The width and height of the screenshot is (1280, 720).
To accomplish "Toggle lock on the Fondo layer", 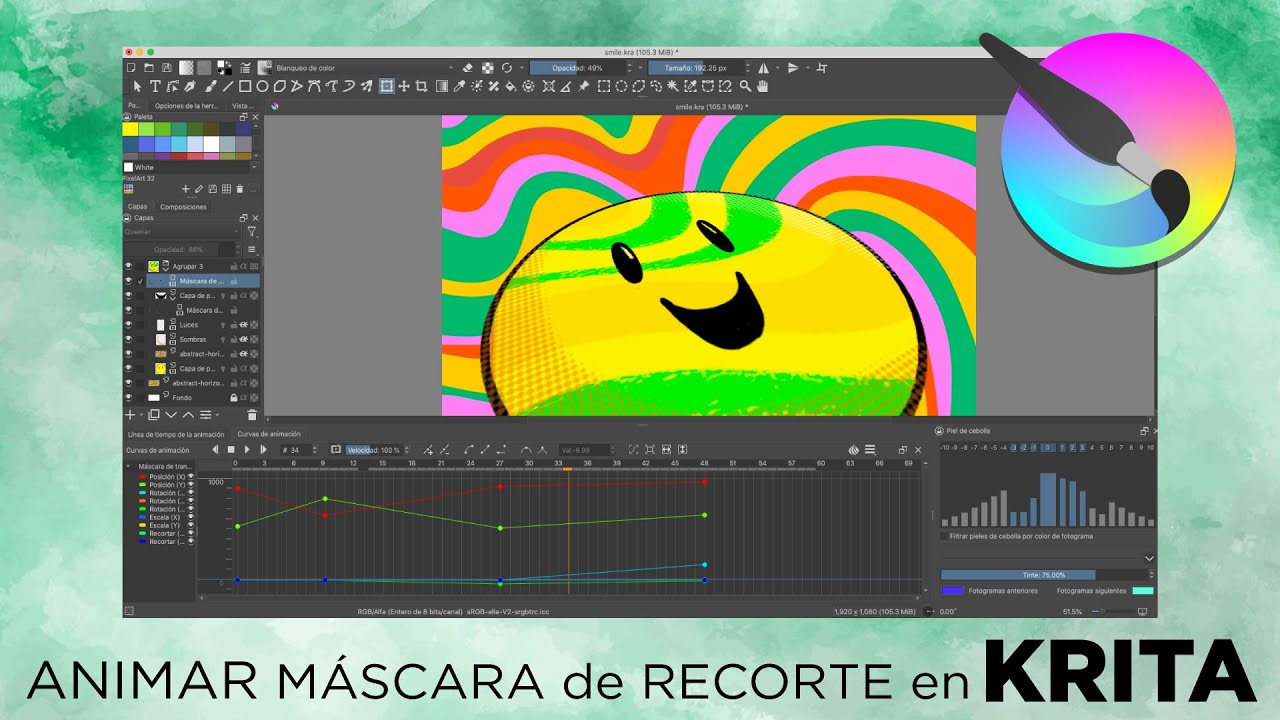I will 234,397.
